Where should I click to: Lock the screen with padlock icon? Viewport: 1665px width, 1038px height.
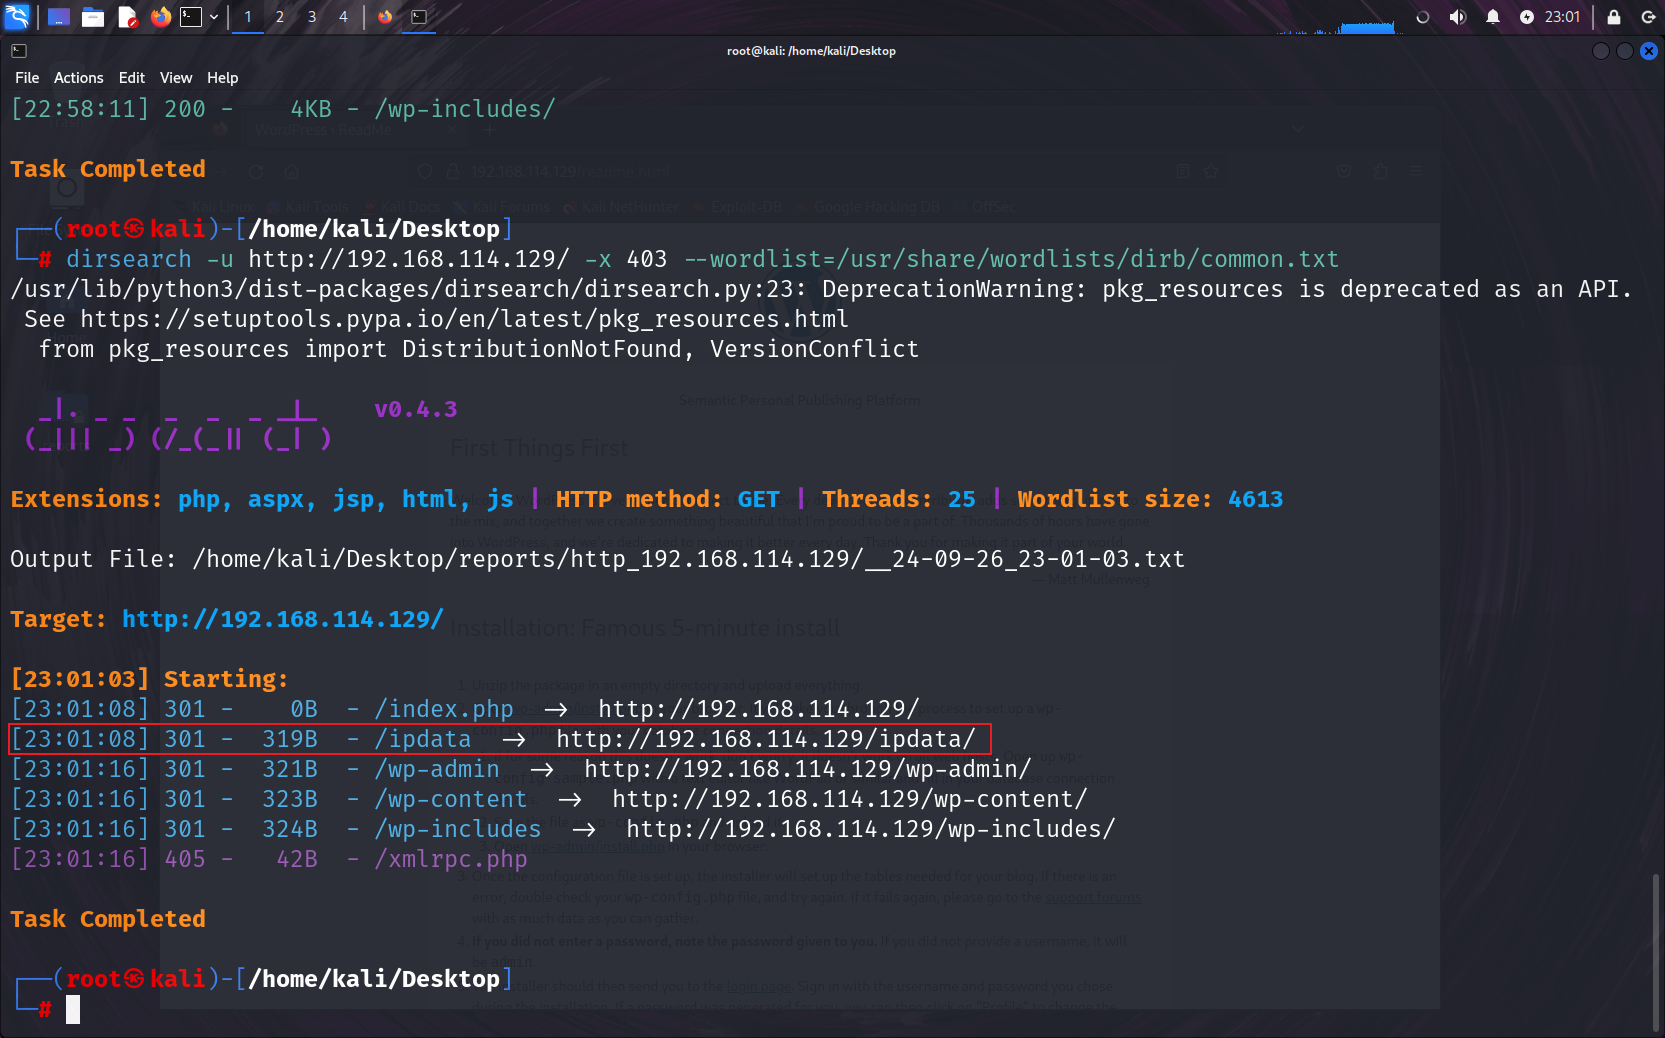[1614, 17]
